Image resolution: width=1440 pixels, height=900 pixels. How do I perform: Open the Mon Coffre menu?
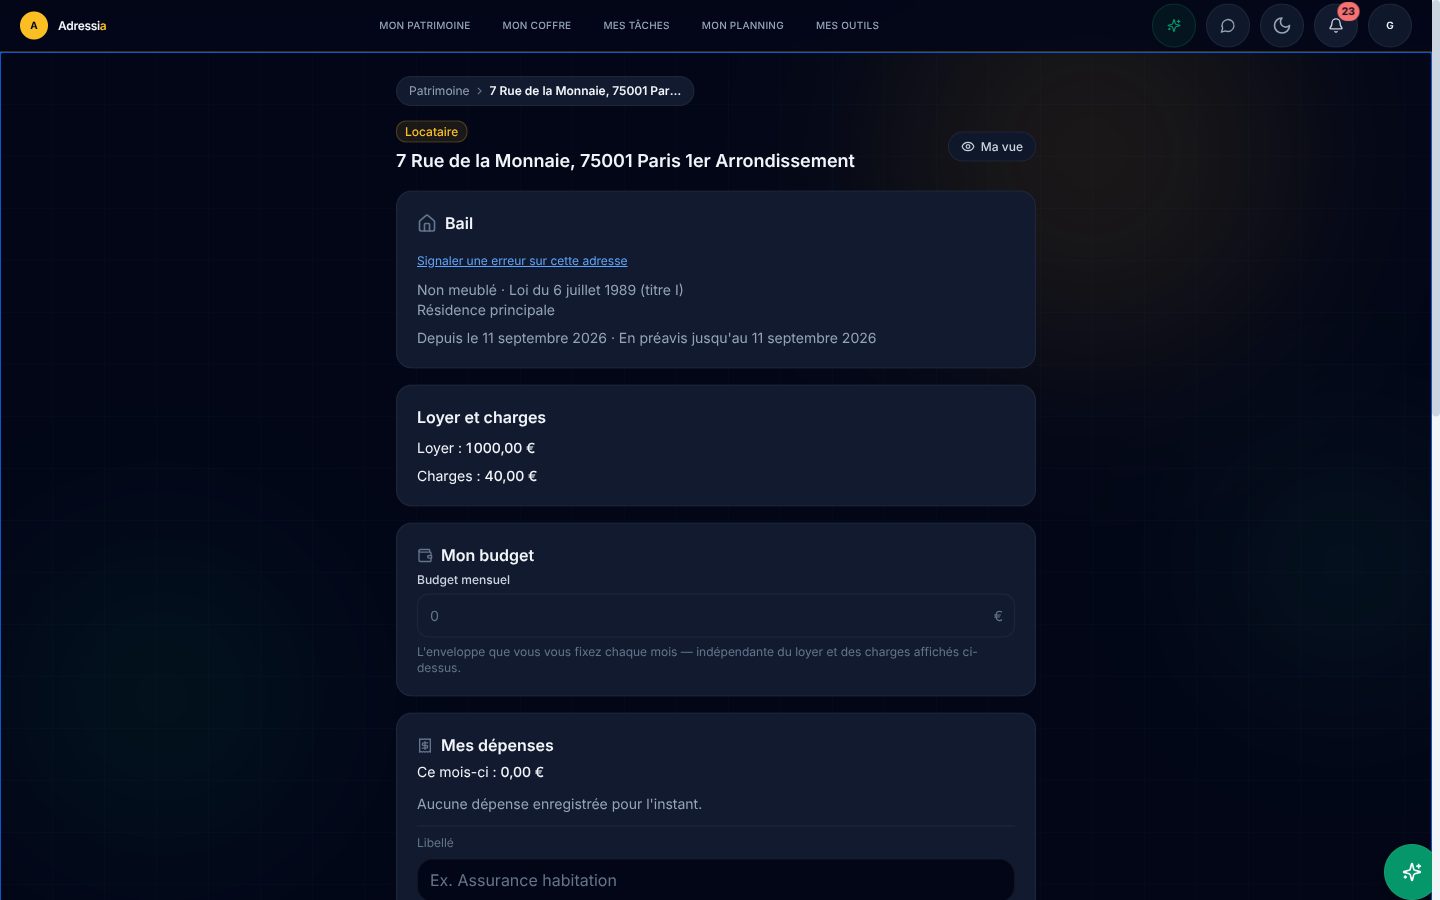coord(537,26)
